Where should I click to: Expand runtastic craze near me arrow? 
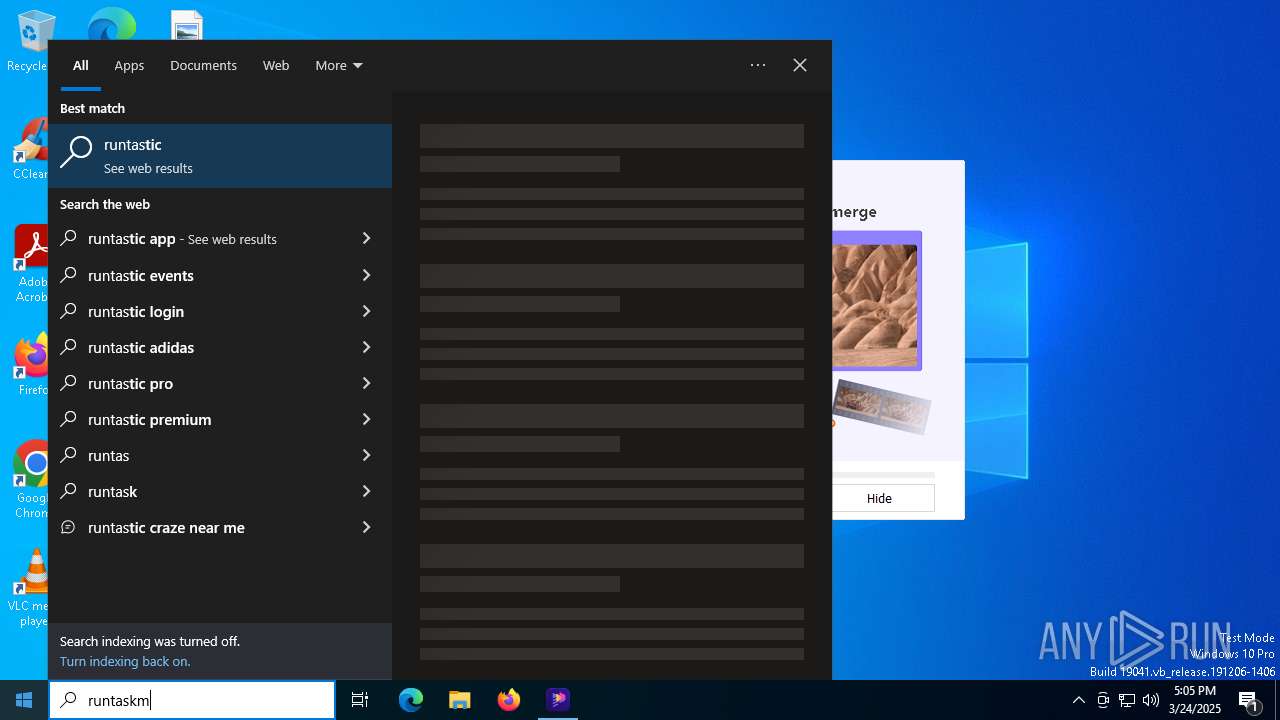[x=366, y=527]
